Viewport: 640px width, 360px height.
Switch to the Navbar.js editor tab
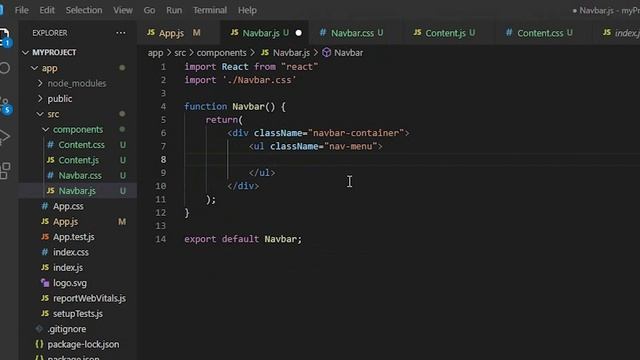(265, 33)
